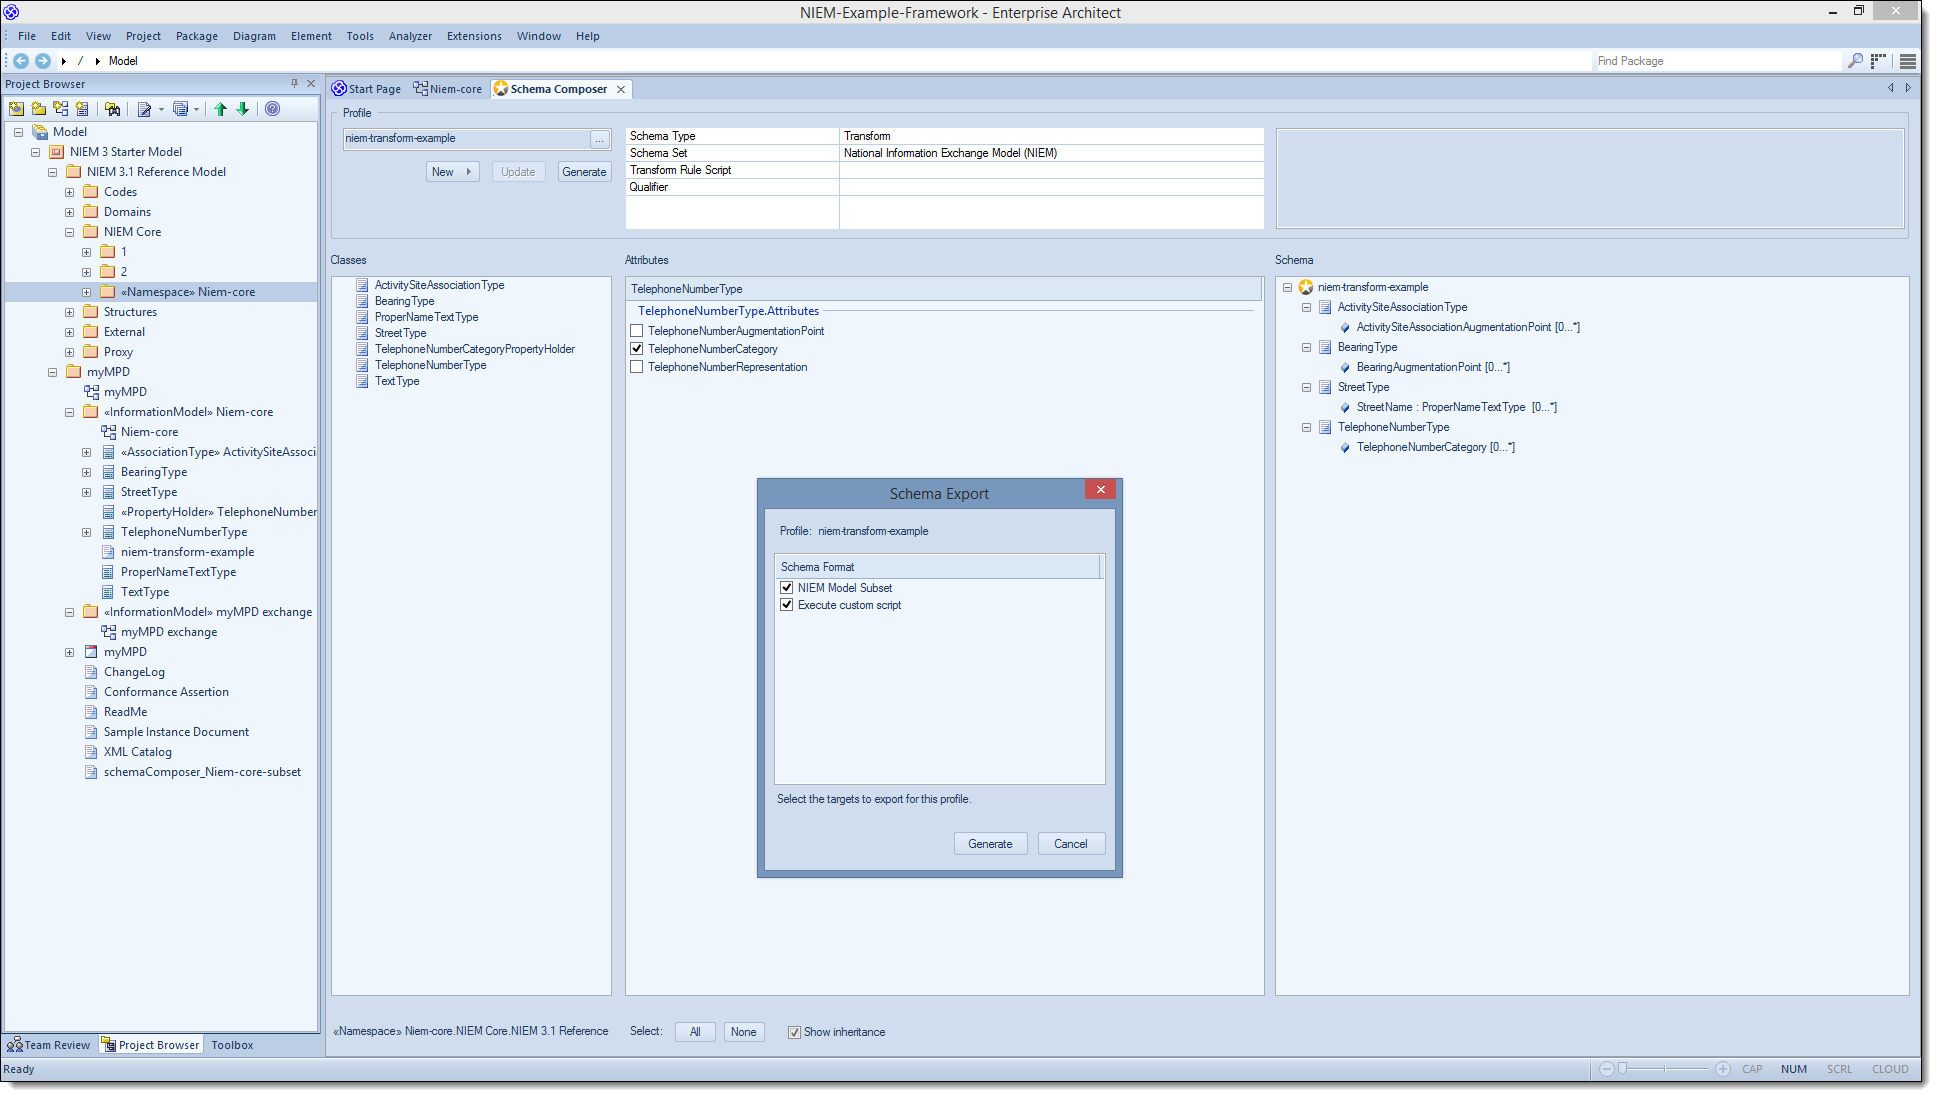Click the Find in Project Browser binoculars icon
The width and height of the screenshot is (1937, 1097).
pyautogui.click(x=113, y=109)
